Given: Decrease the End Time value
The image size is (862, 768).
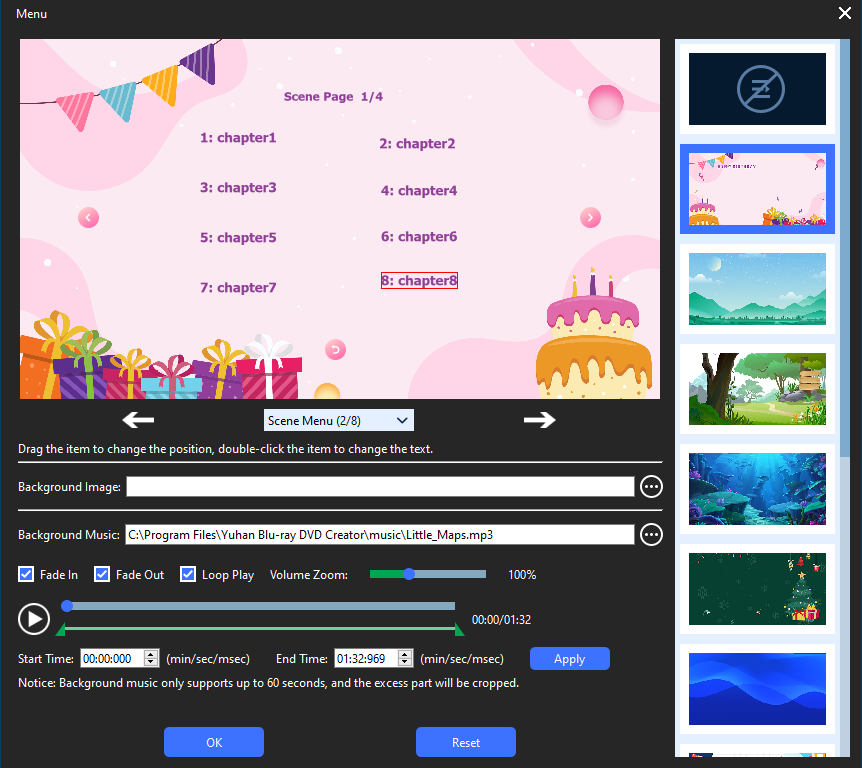Looking at the screenshot, I should 405,663.
